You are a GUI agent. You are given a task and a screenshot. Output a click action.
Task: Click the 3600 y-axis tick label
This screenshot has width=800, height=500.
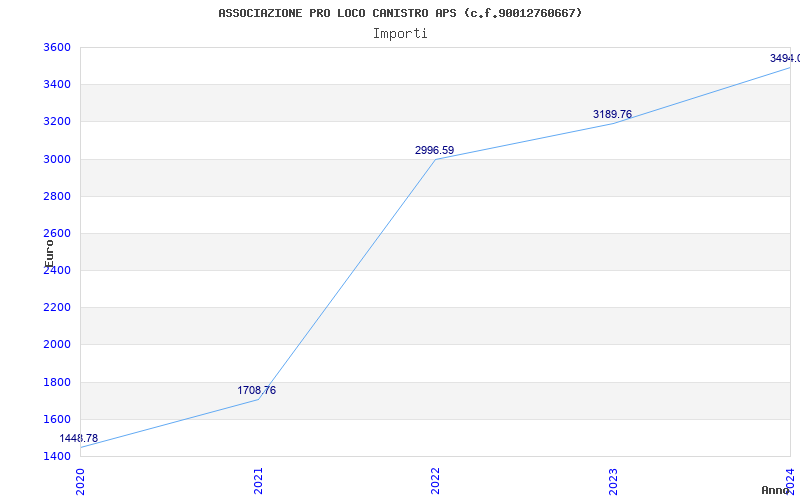[57, 47]
